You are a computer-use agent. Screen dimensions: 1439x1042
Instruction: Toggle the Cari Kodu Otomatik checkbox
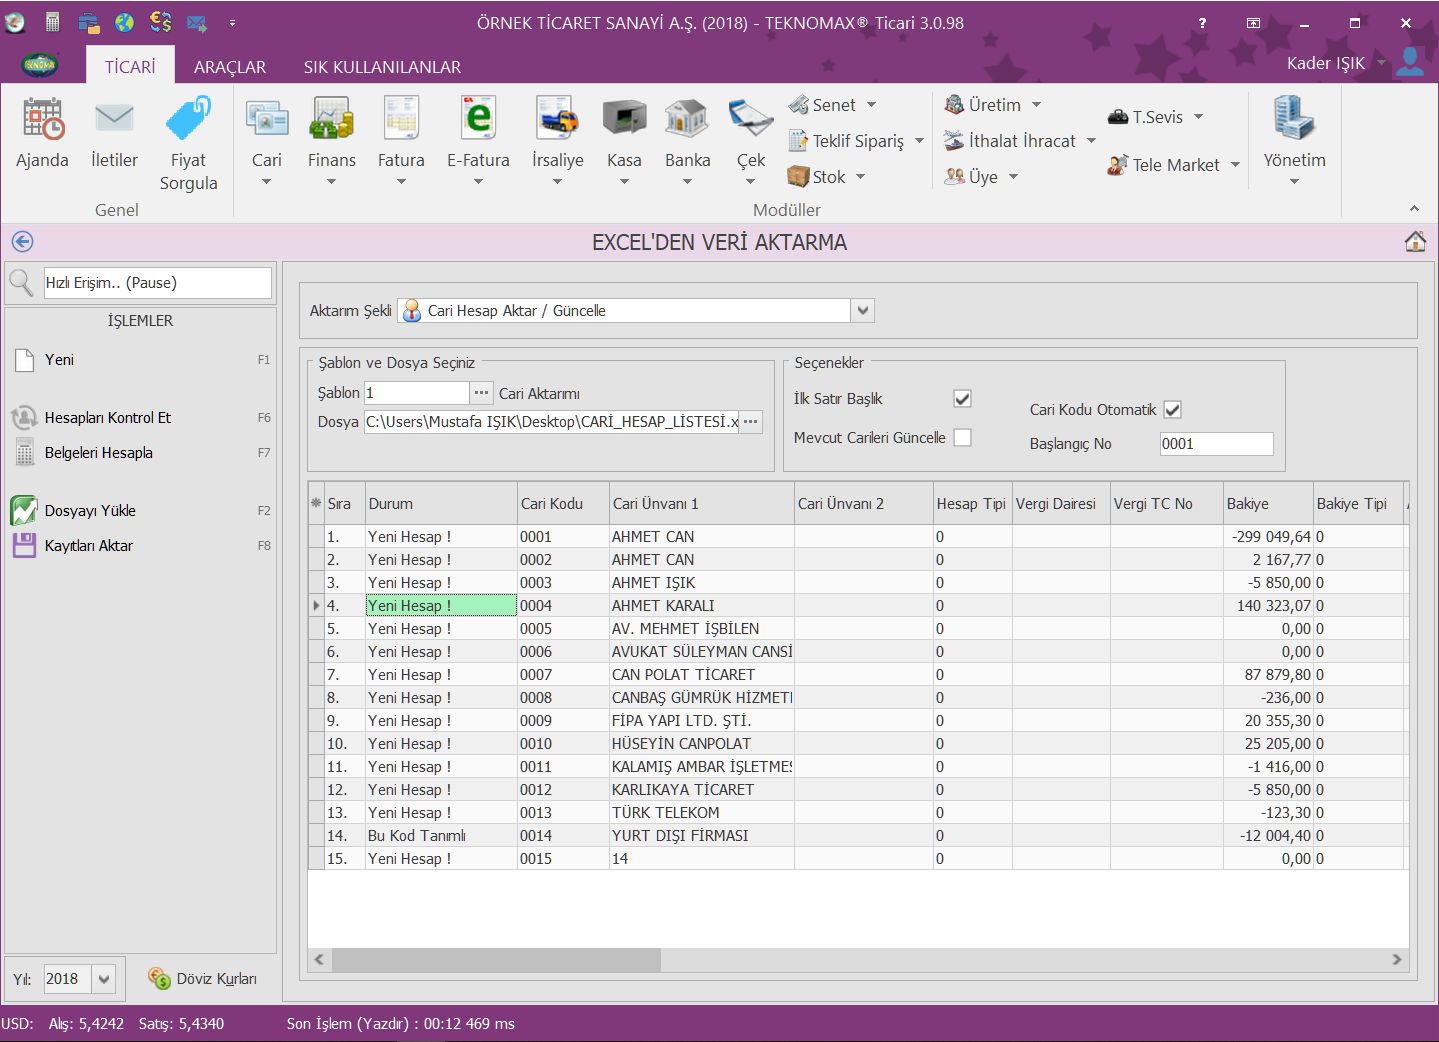(x=1172, y=410)
